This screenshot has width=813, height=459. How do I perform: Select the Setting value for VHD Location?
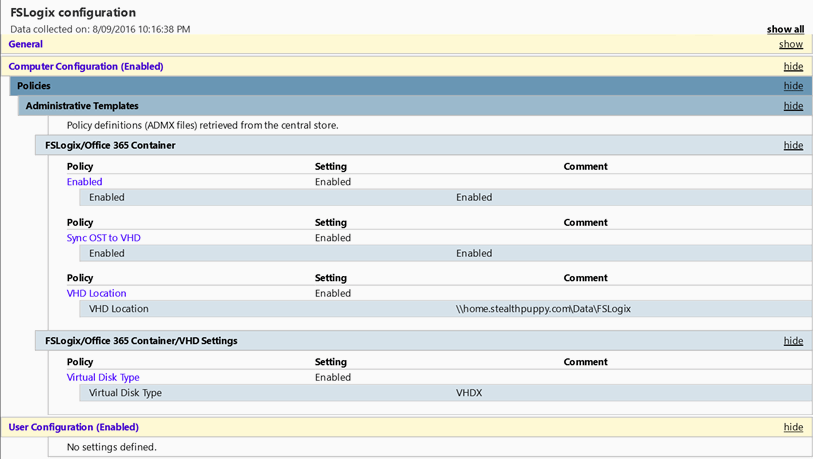pyautogui.click(x=333, y=294)
